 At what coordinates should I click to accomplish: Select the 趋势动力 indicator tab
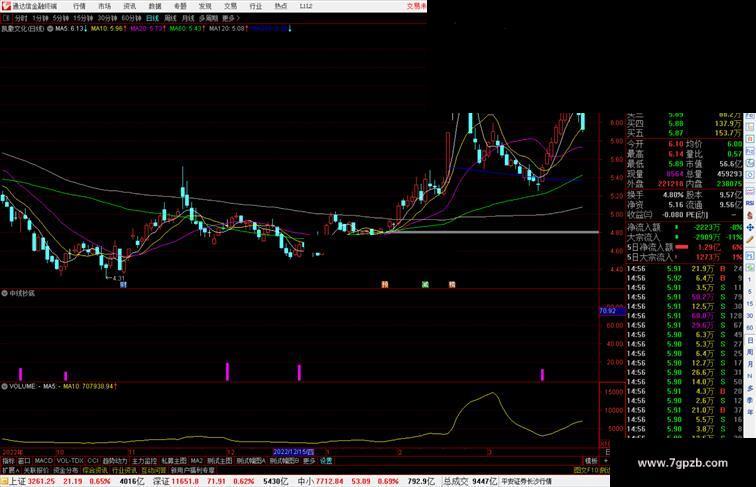click(x=115, y=461)
